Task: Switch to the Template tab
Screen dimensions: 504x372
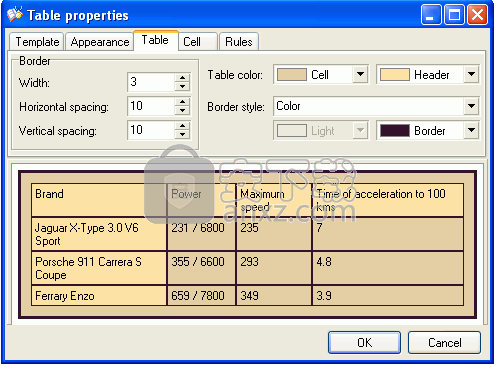Action: point(37,43)
